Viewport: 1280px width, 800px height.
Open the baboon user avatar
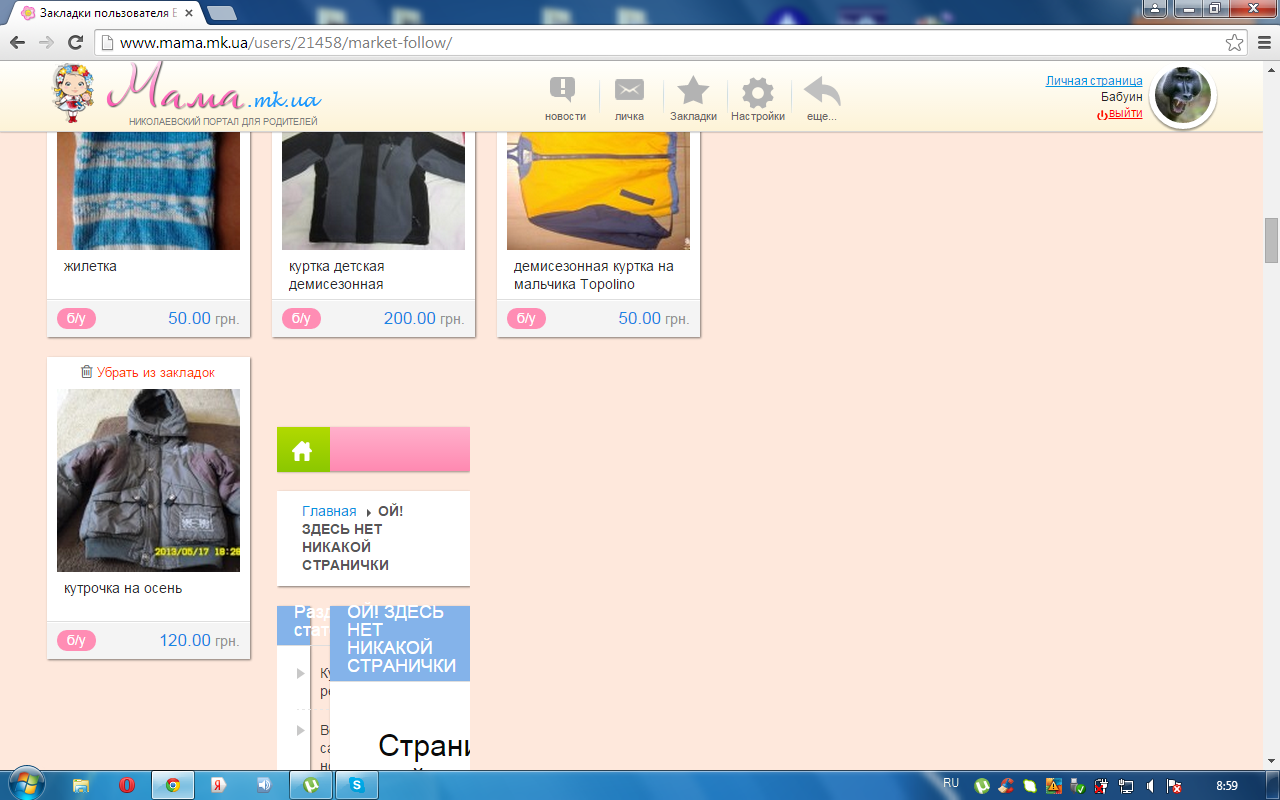pyautogui.click(x=1182, y=96)
